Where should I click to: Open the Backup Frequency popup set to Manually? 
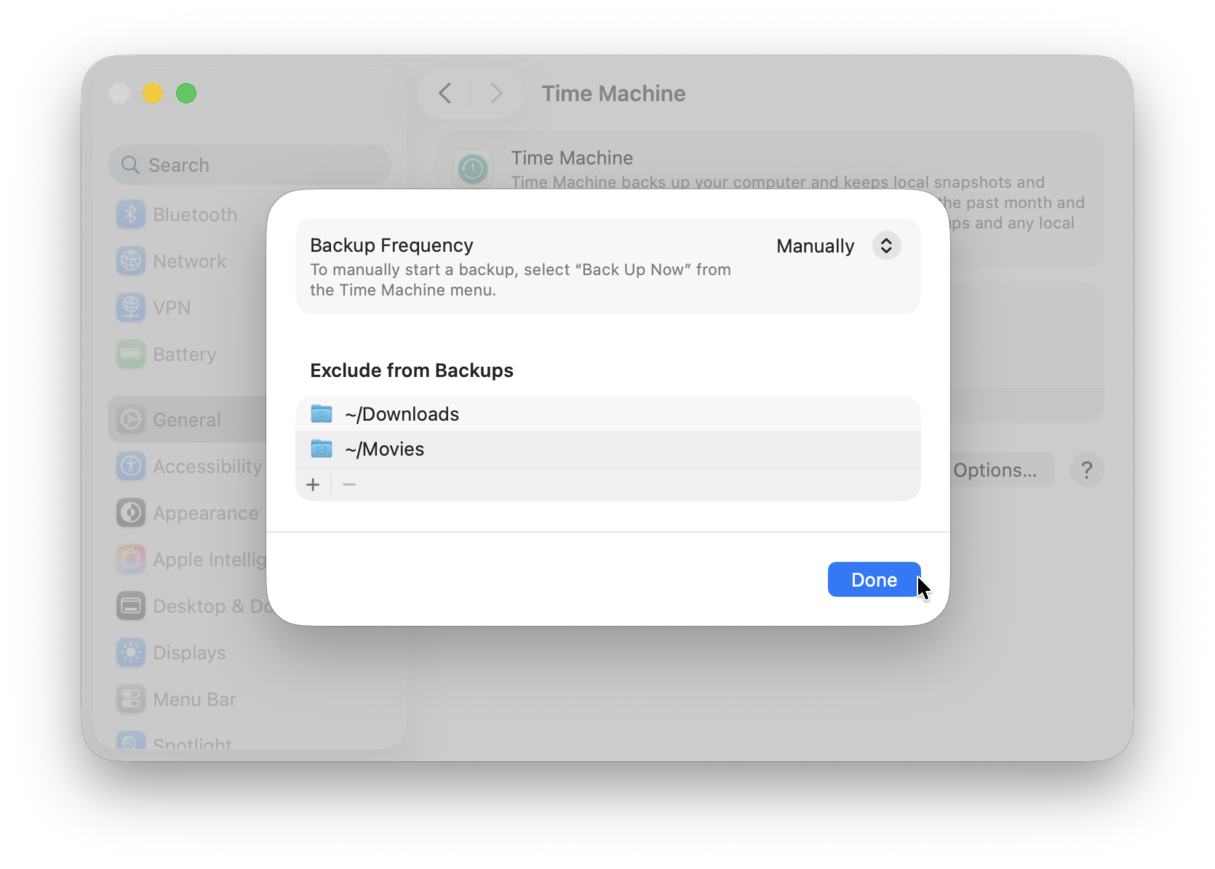click(x=838, y=246)
